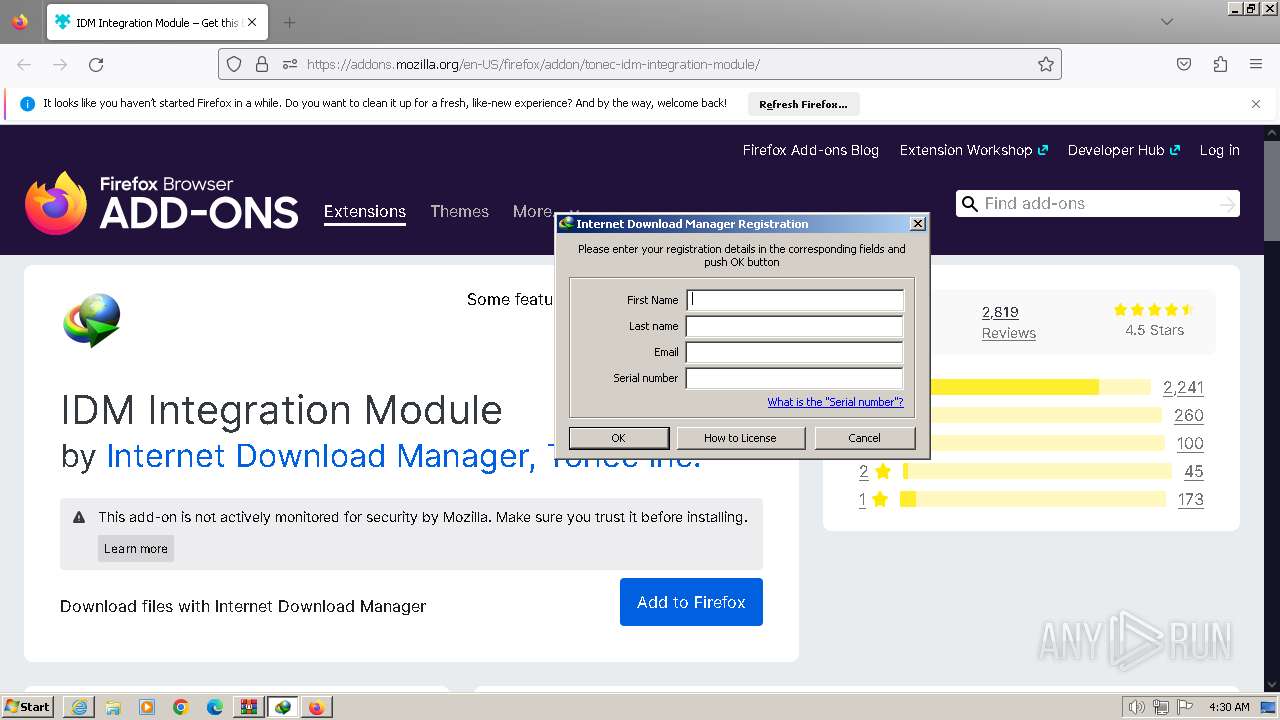
Task: Click the one-star rating bar
Action: coord(1033,499)
